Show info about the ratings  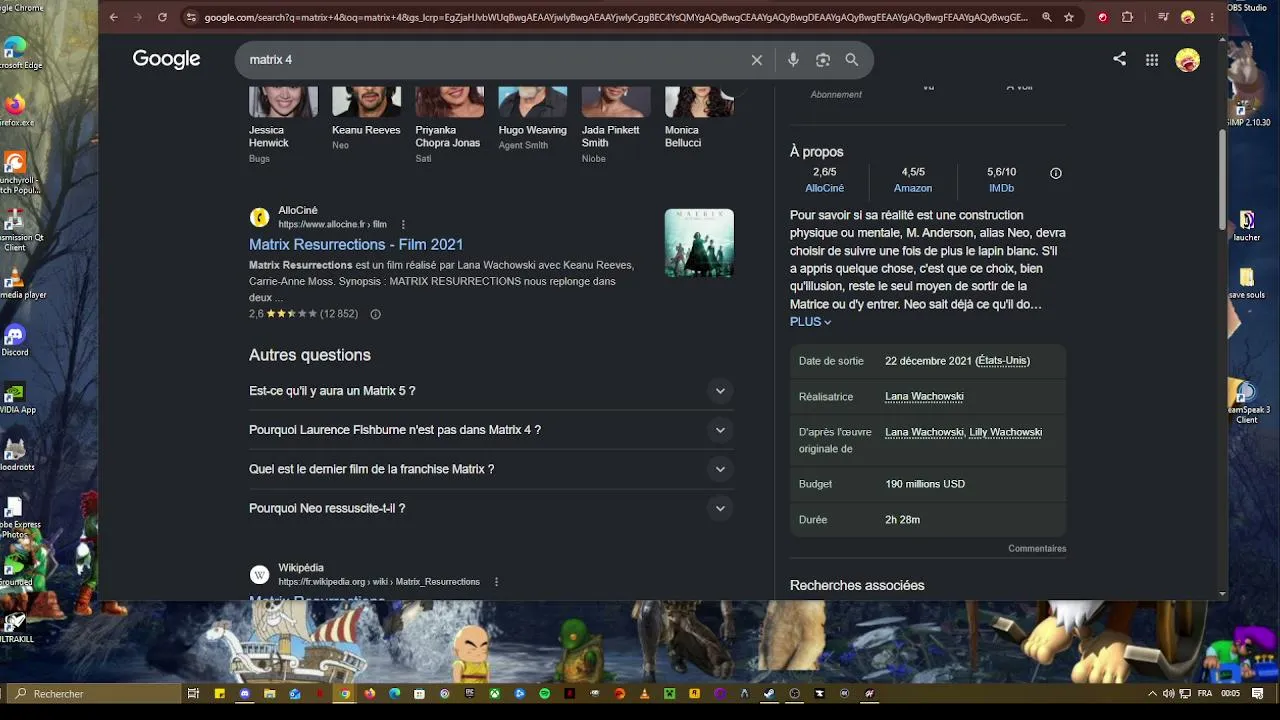pos(1056,173)
